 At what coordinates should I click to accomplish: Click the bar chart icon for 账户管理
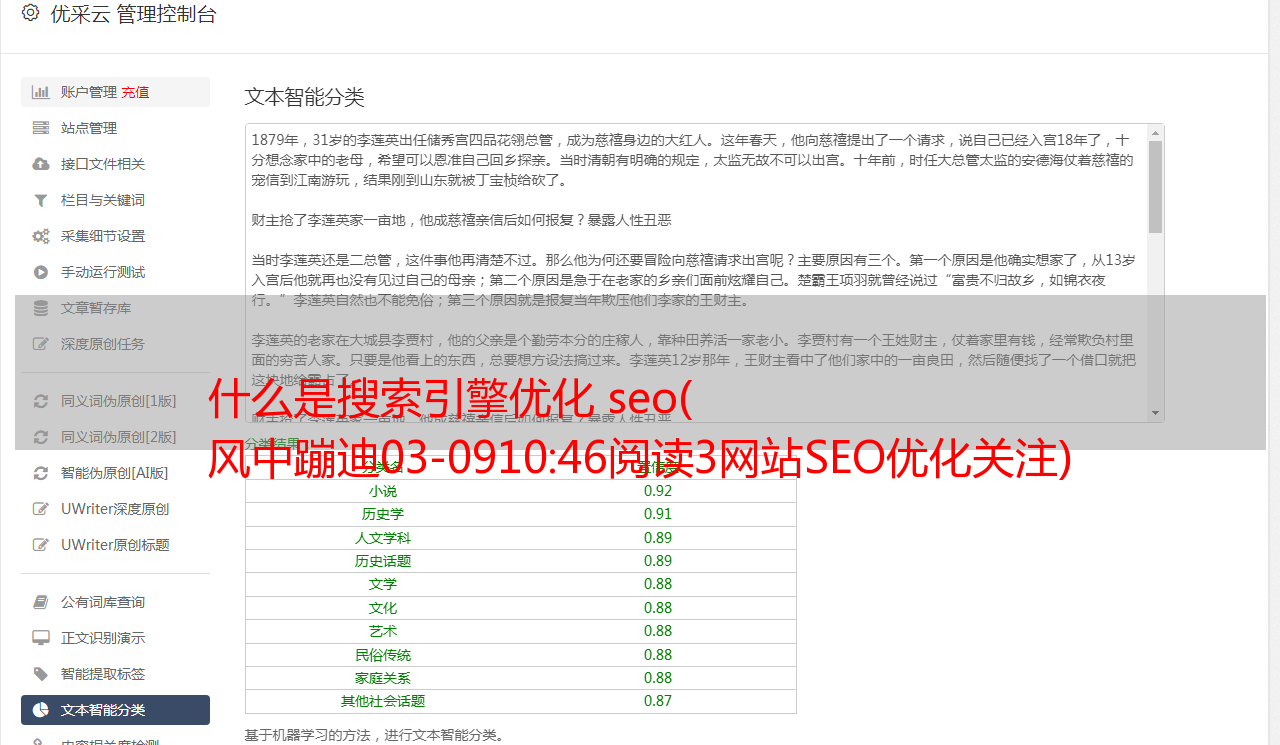point(41,92)
